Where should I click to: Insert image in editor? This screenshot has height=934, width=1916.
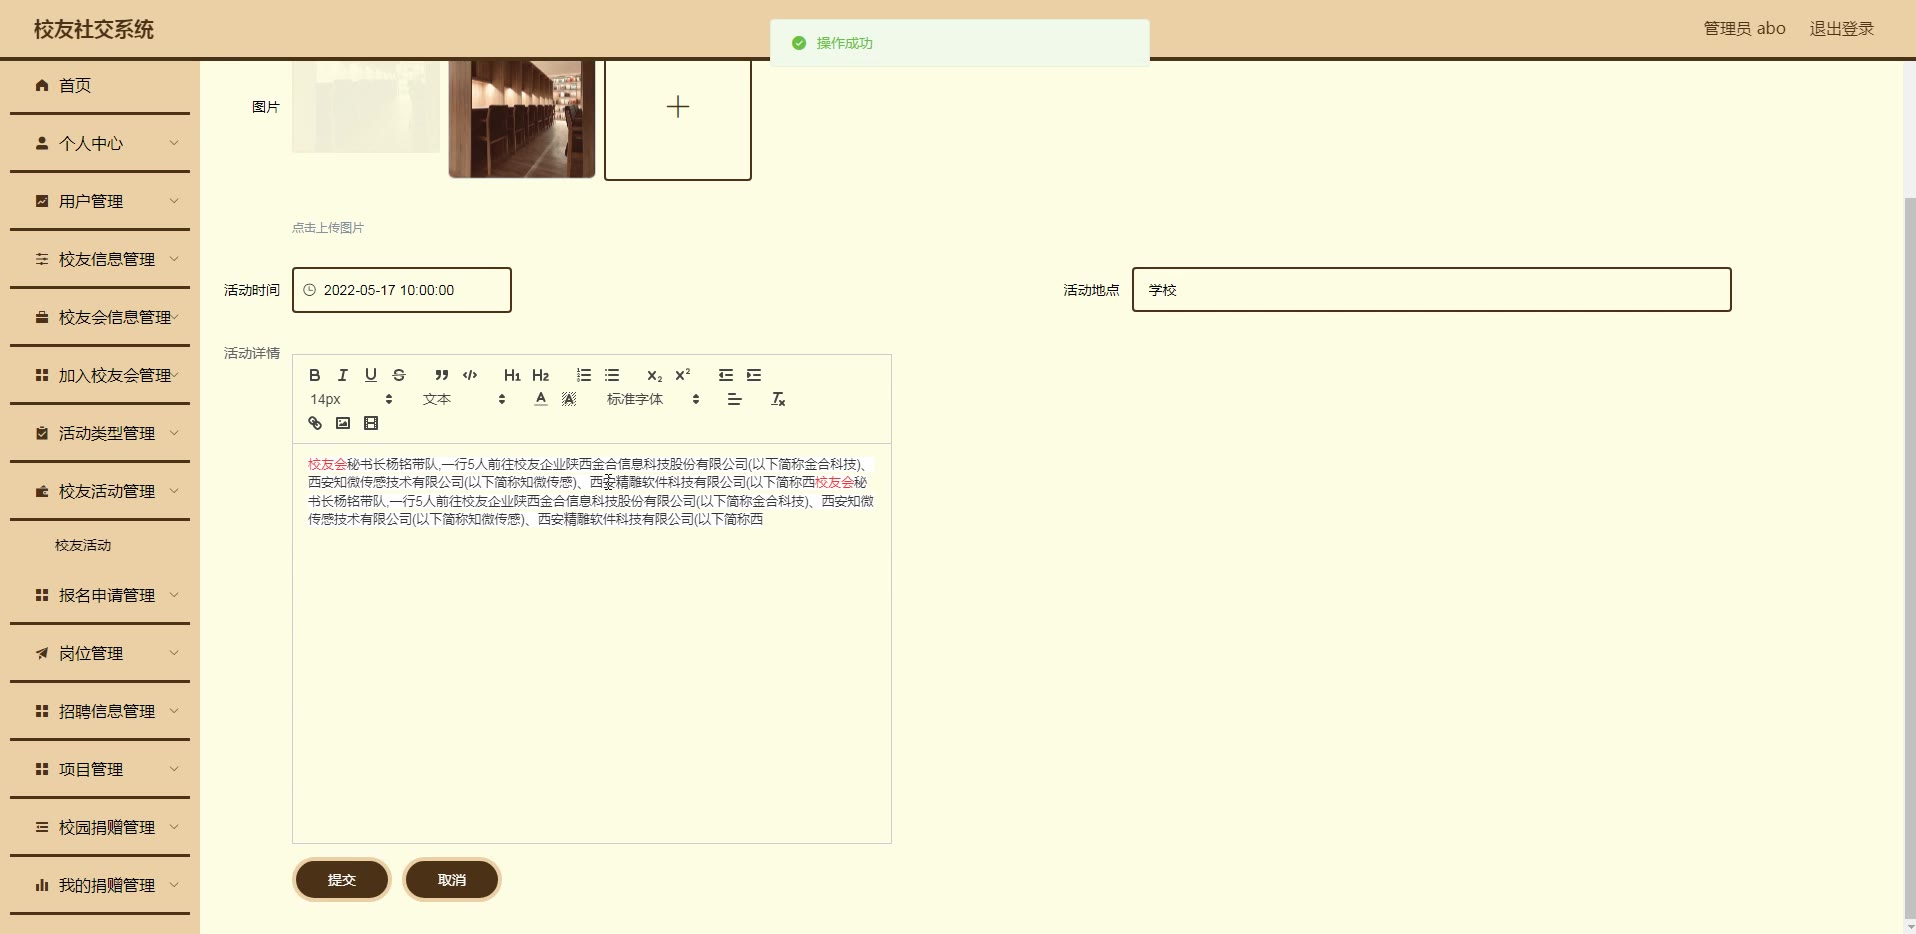[x=343, y=423]
